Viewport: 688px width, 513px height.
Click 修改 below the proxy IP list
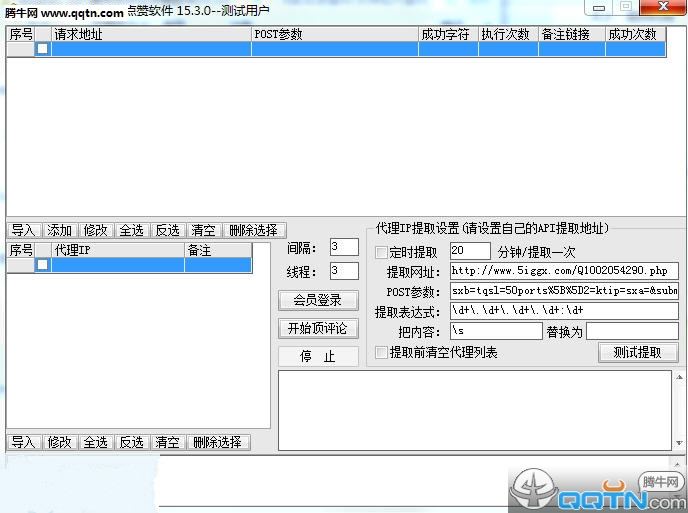(x=60, y=442)
